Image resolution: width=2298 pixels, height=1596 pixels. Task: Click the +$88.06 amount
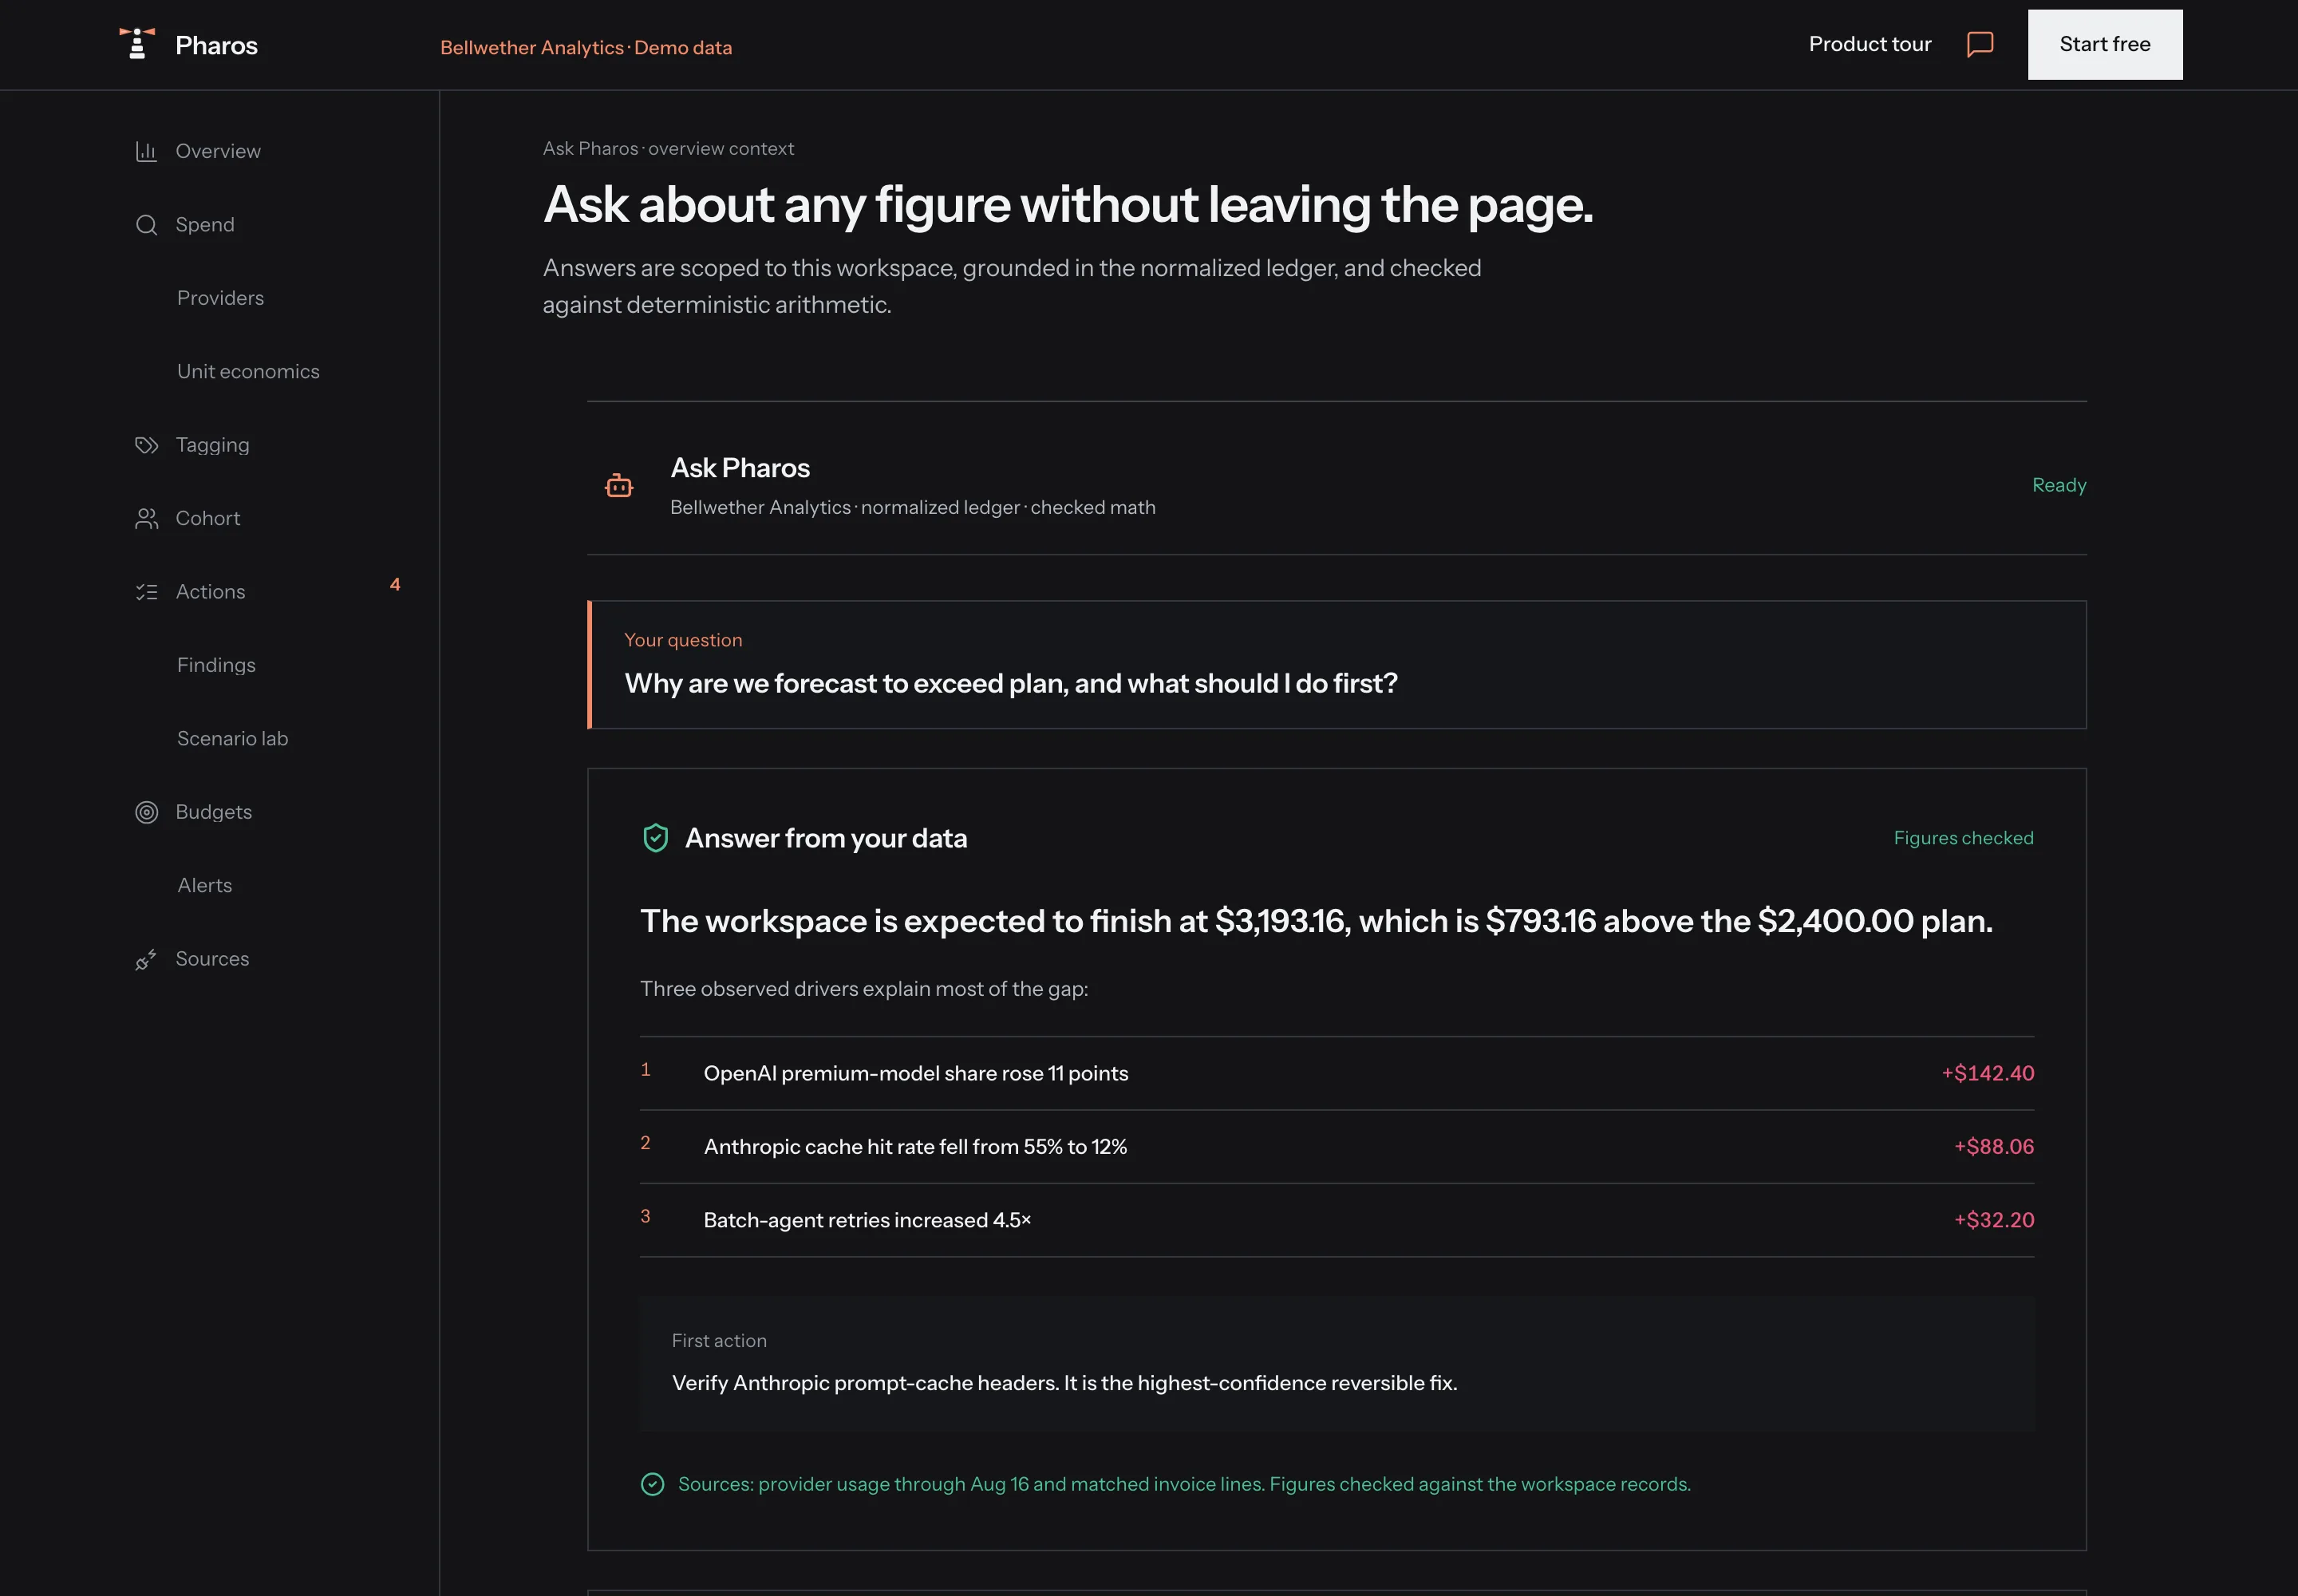click(x=1993, y=1147)
